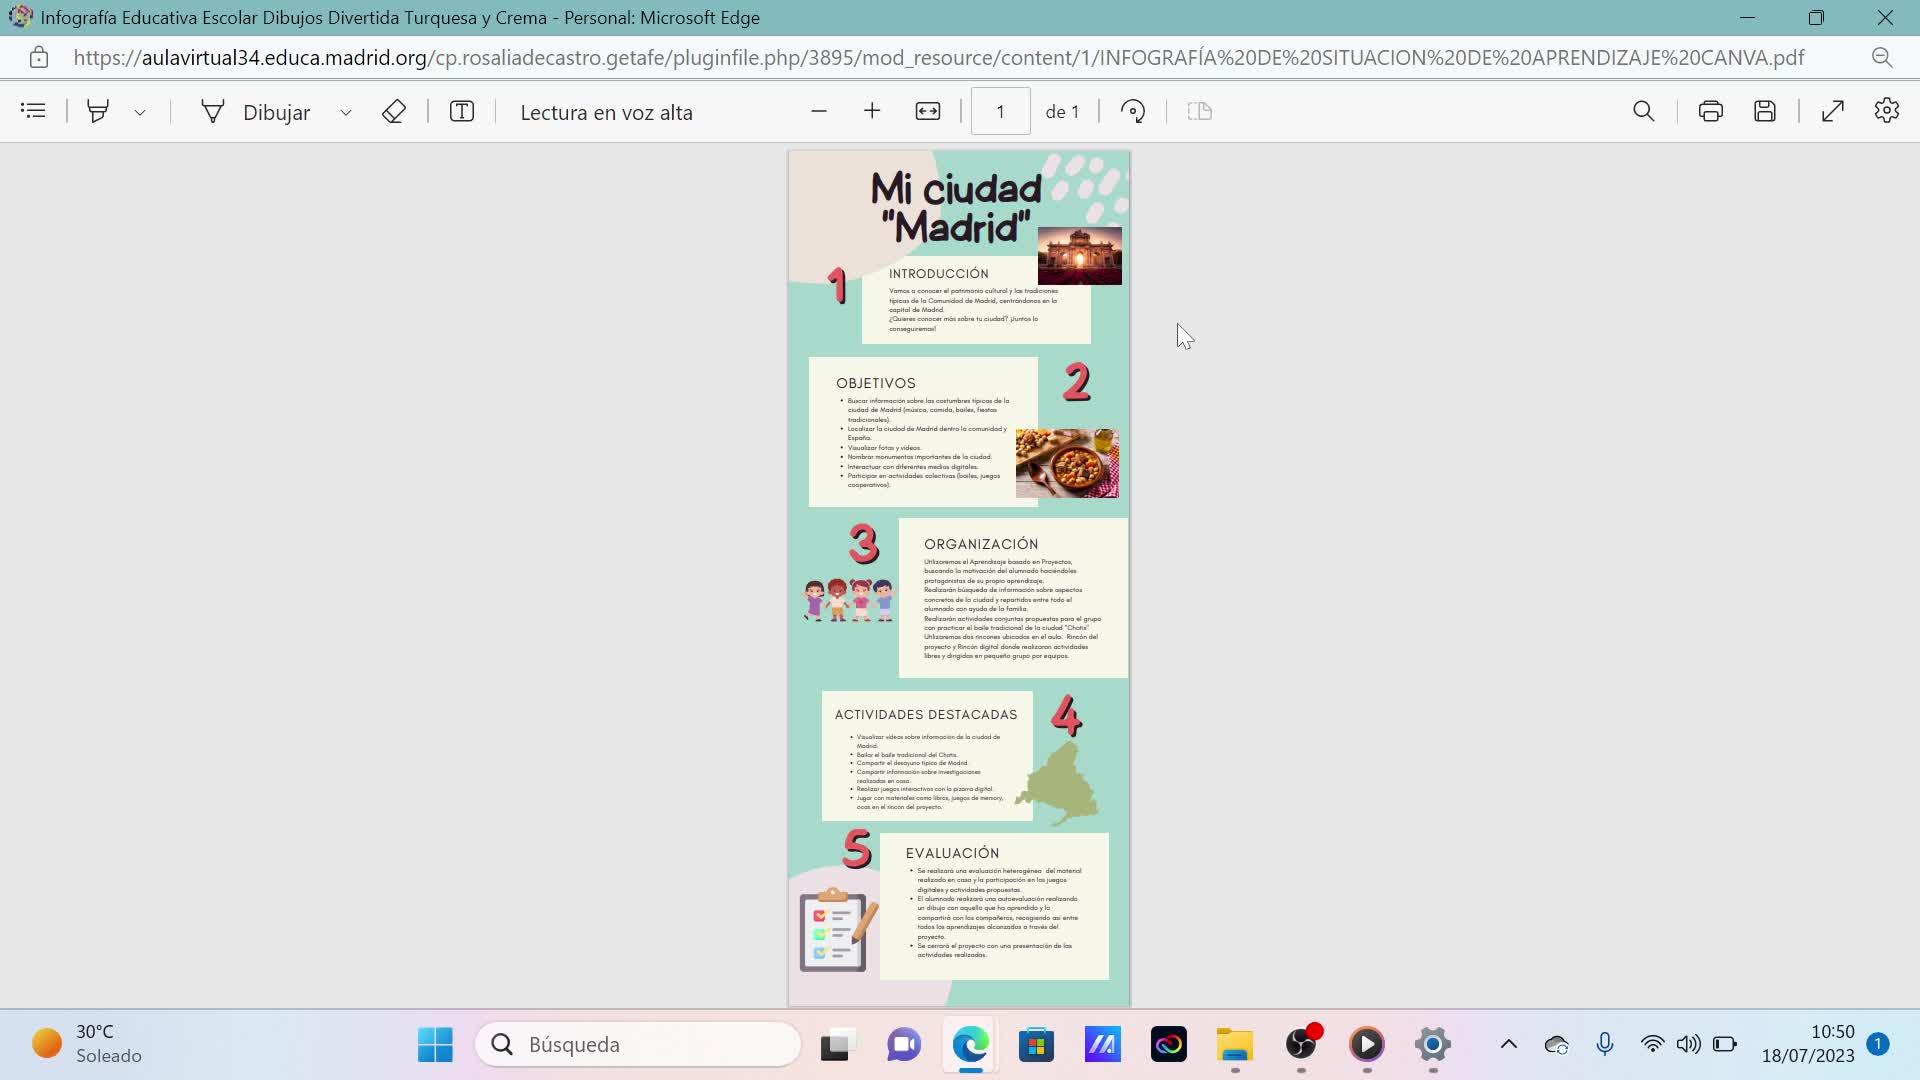
Task: Open the table of contents panel
Action: click(33, 111)
